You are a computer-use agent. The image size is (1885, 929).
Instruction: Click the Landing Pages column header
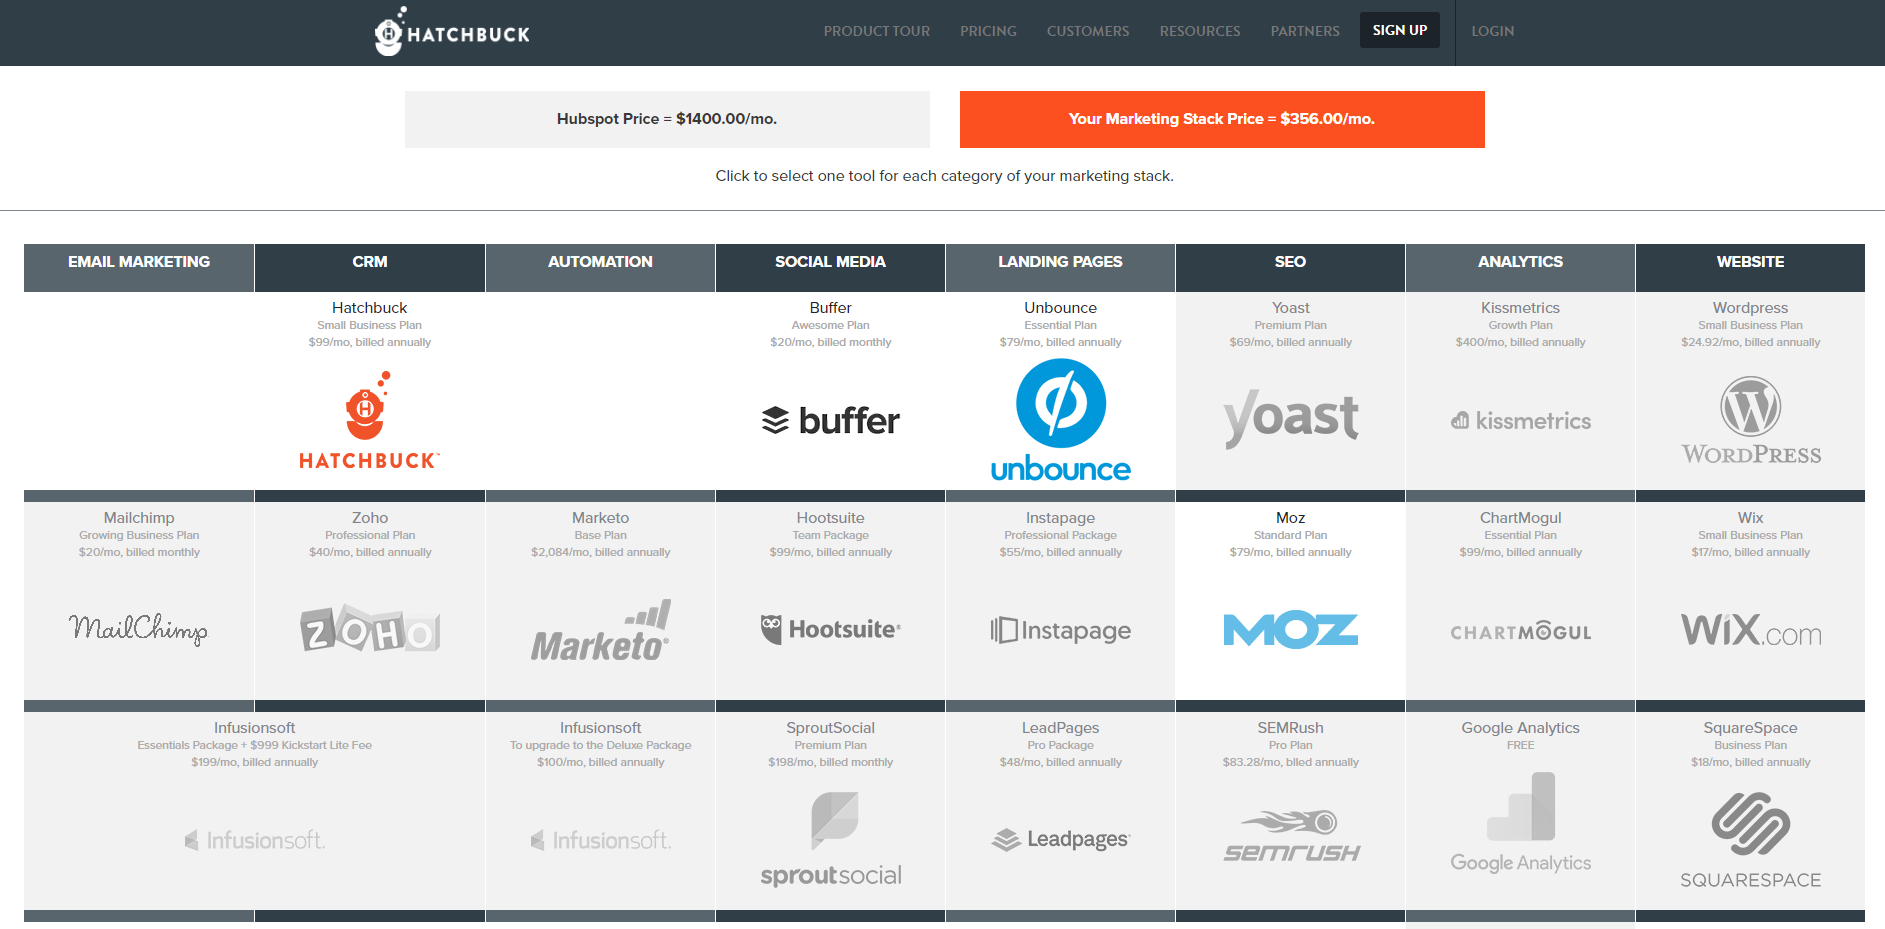pos(1060,267)
